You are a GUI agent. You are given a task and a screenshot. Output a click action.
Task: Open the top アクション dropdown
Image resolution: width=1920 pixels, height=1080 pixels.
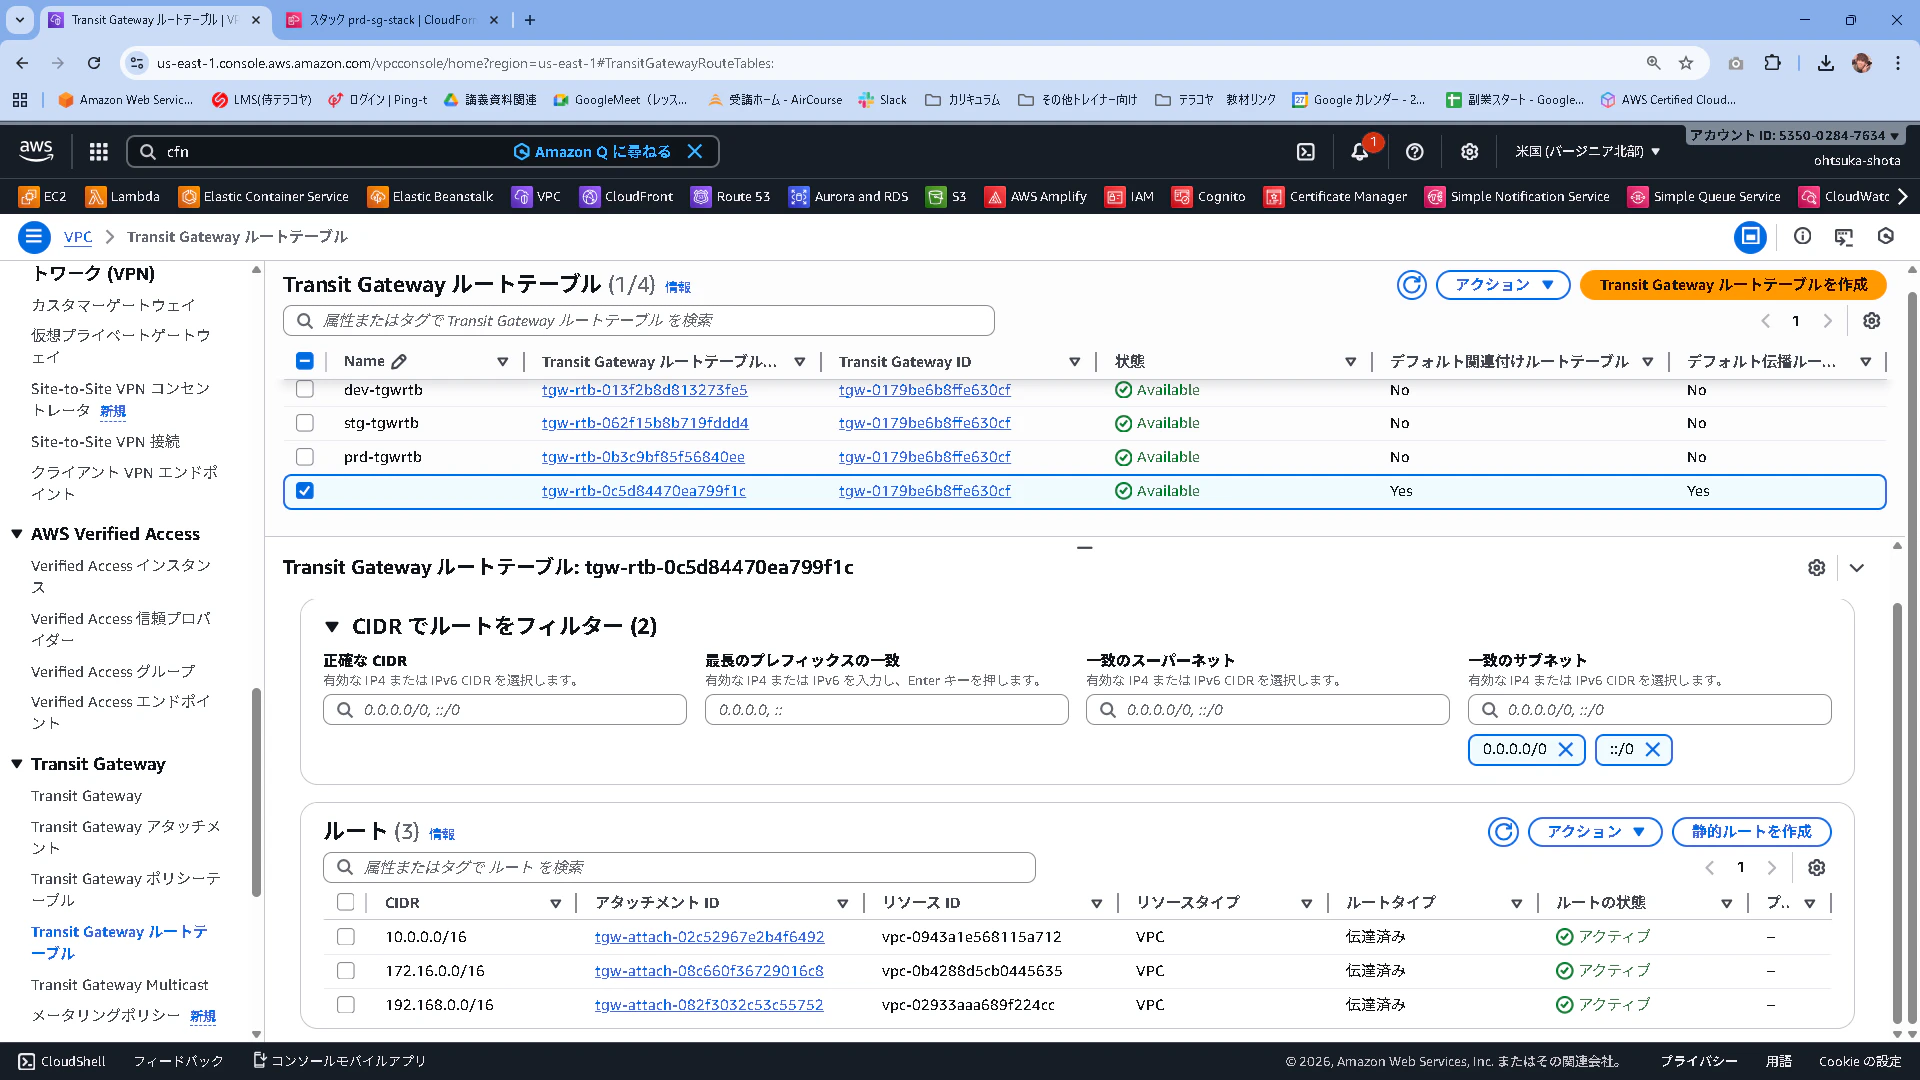point(1503,285)
